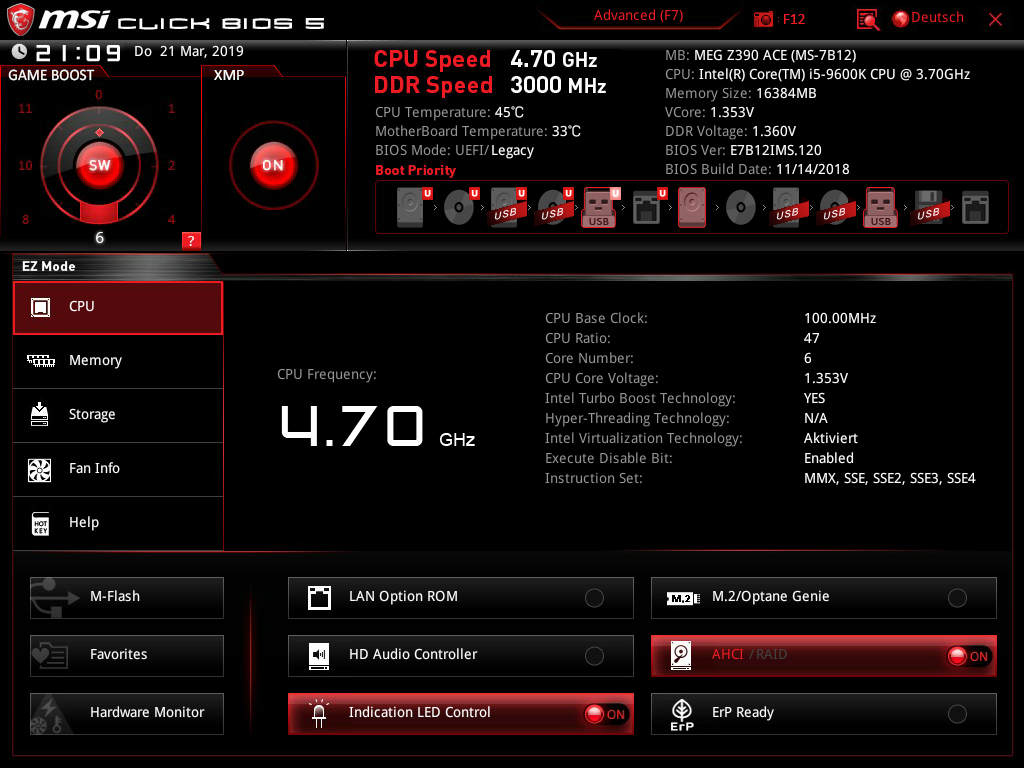
Task: Switch to Advanced (F7) mode
Action: [x=638, y=16]
